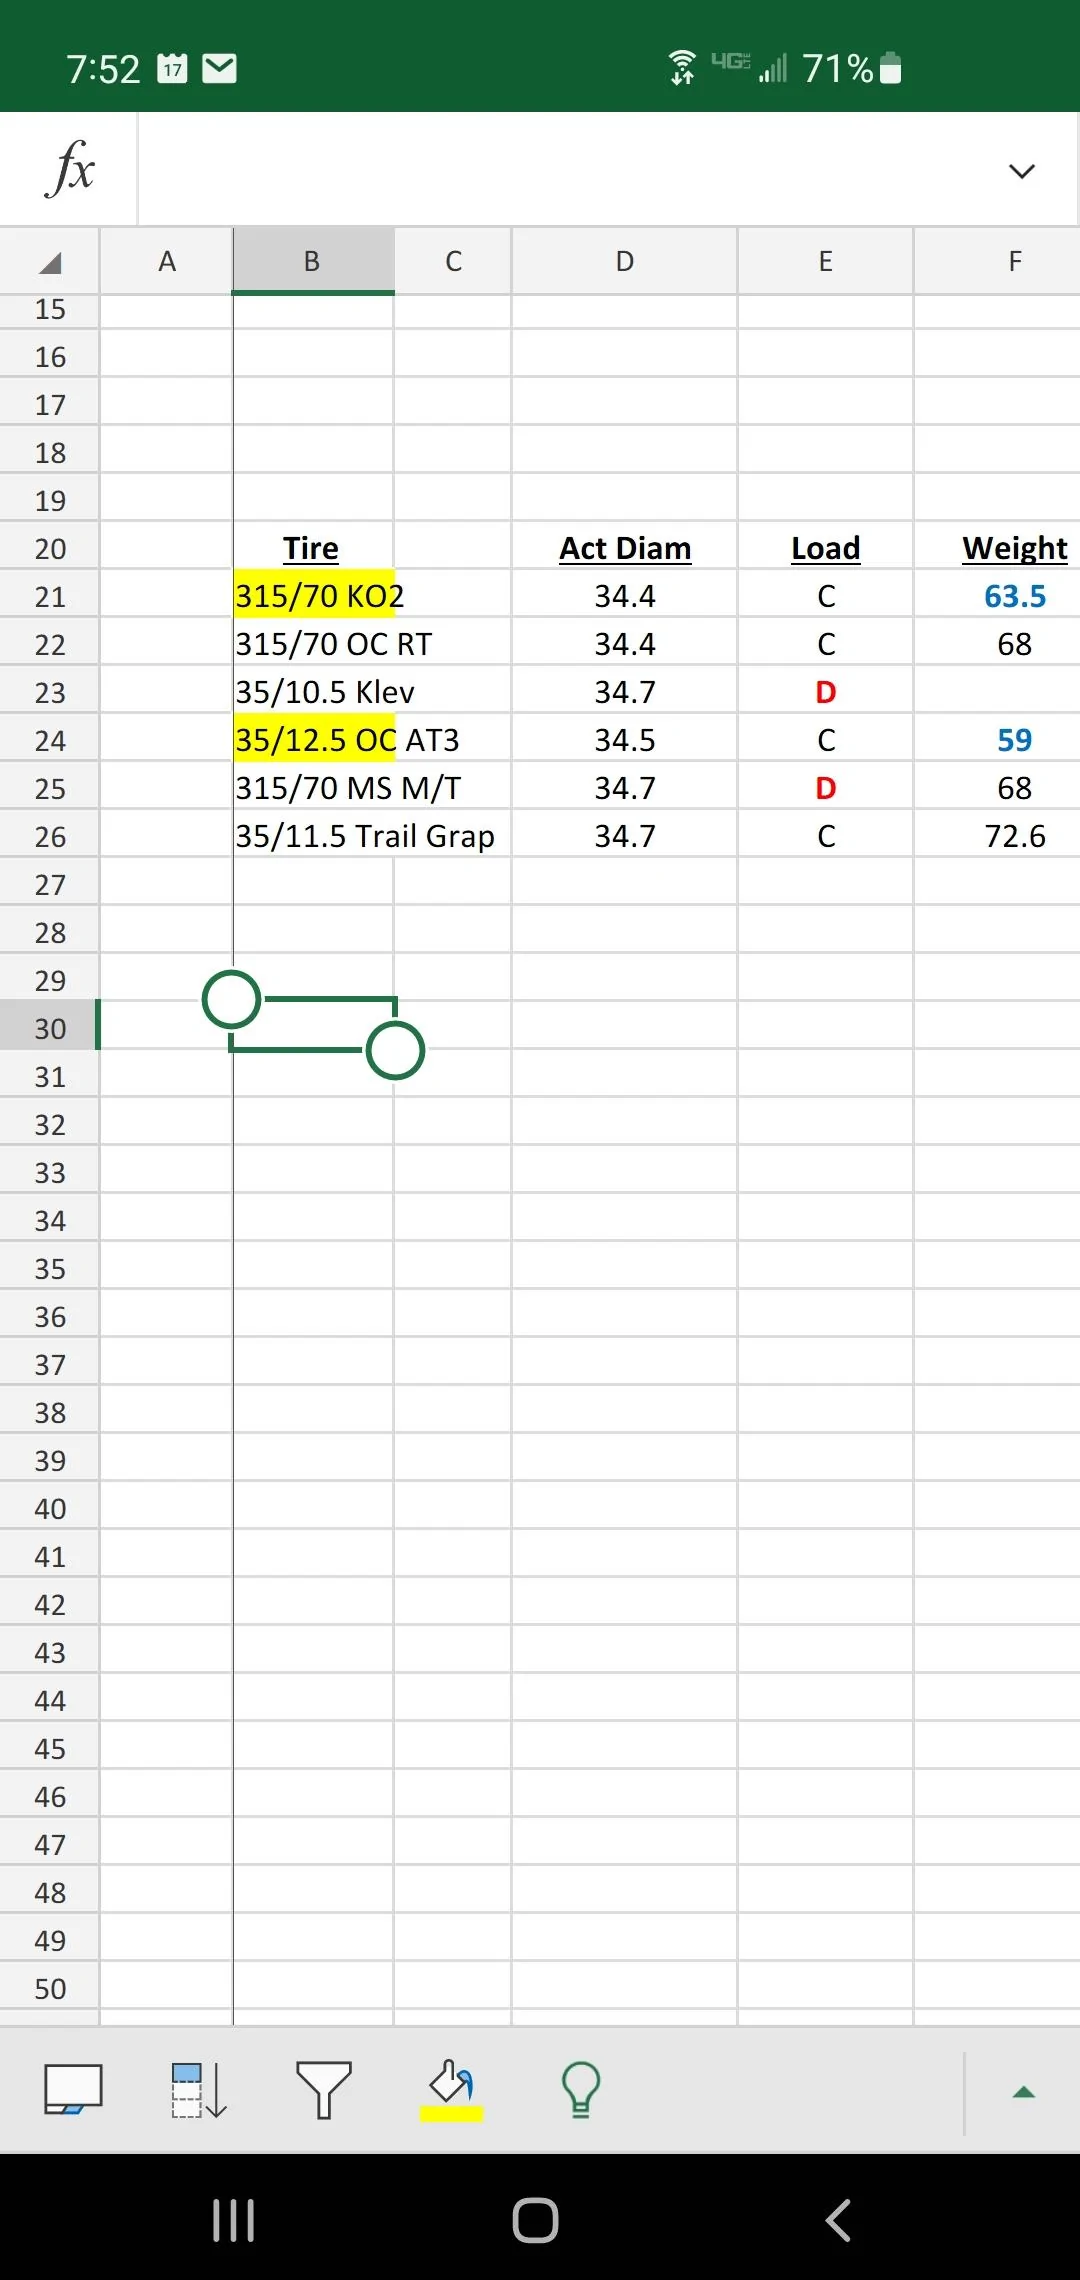This screenshot has height=2280, width=1080.
Task: Select the Weight header cell
Action: 1014,548
